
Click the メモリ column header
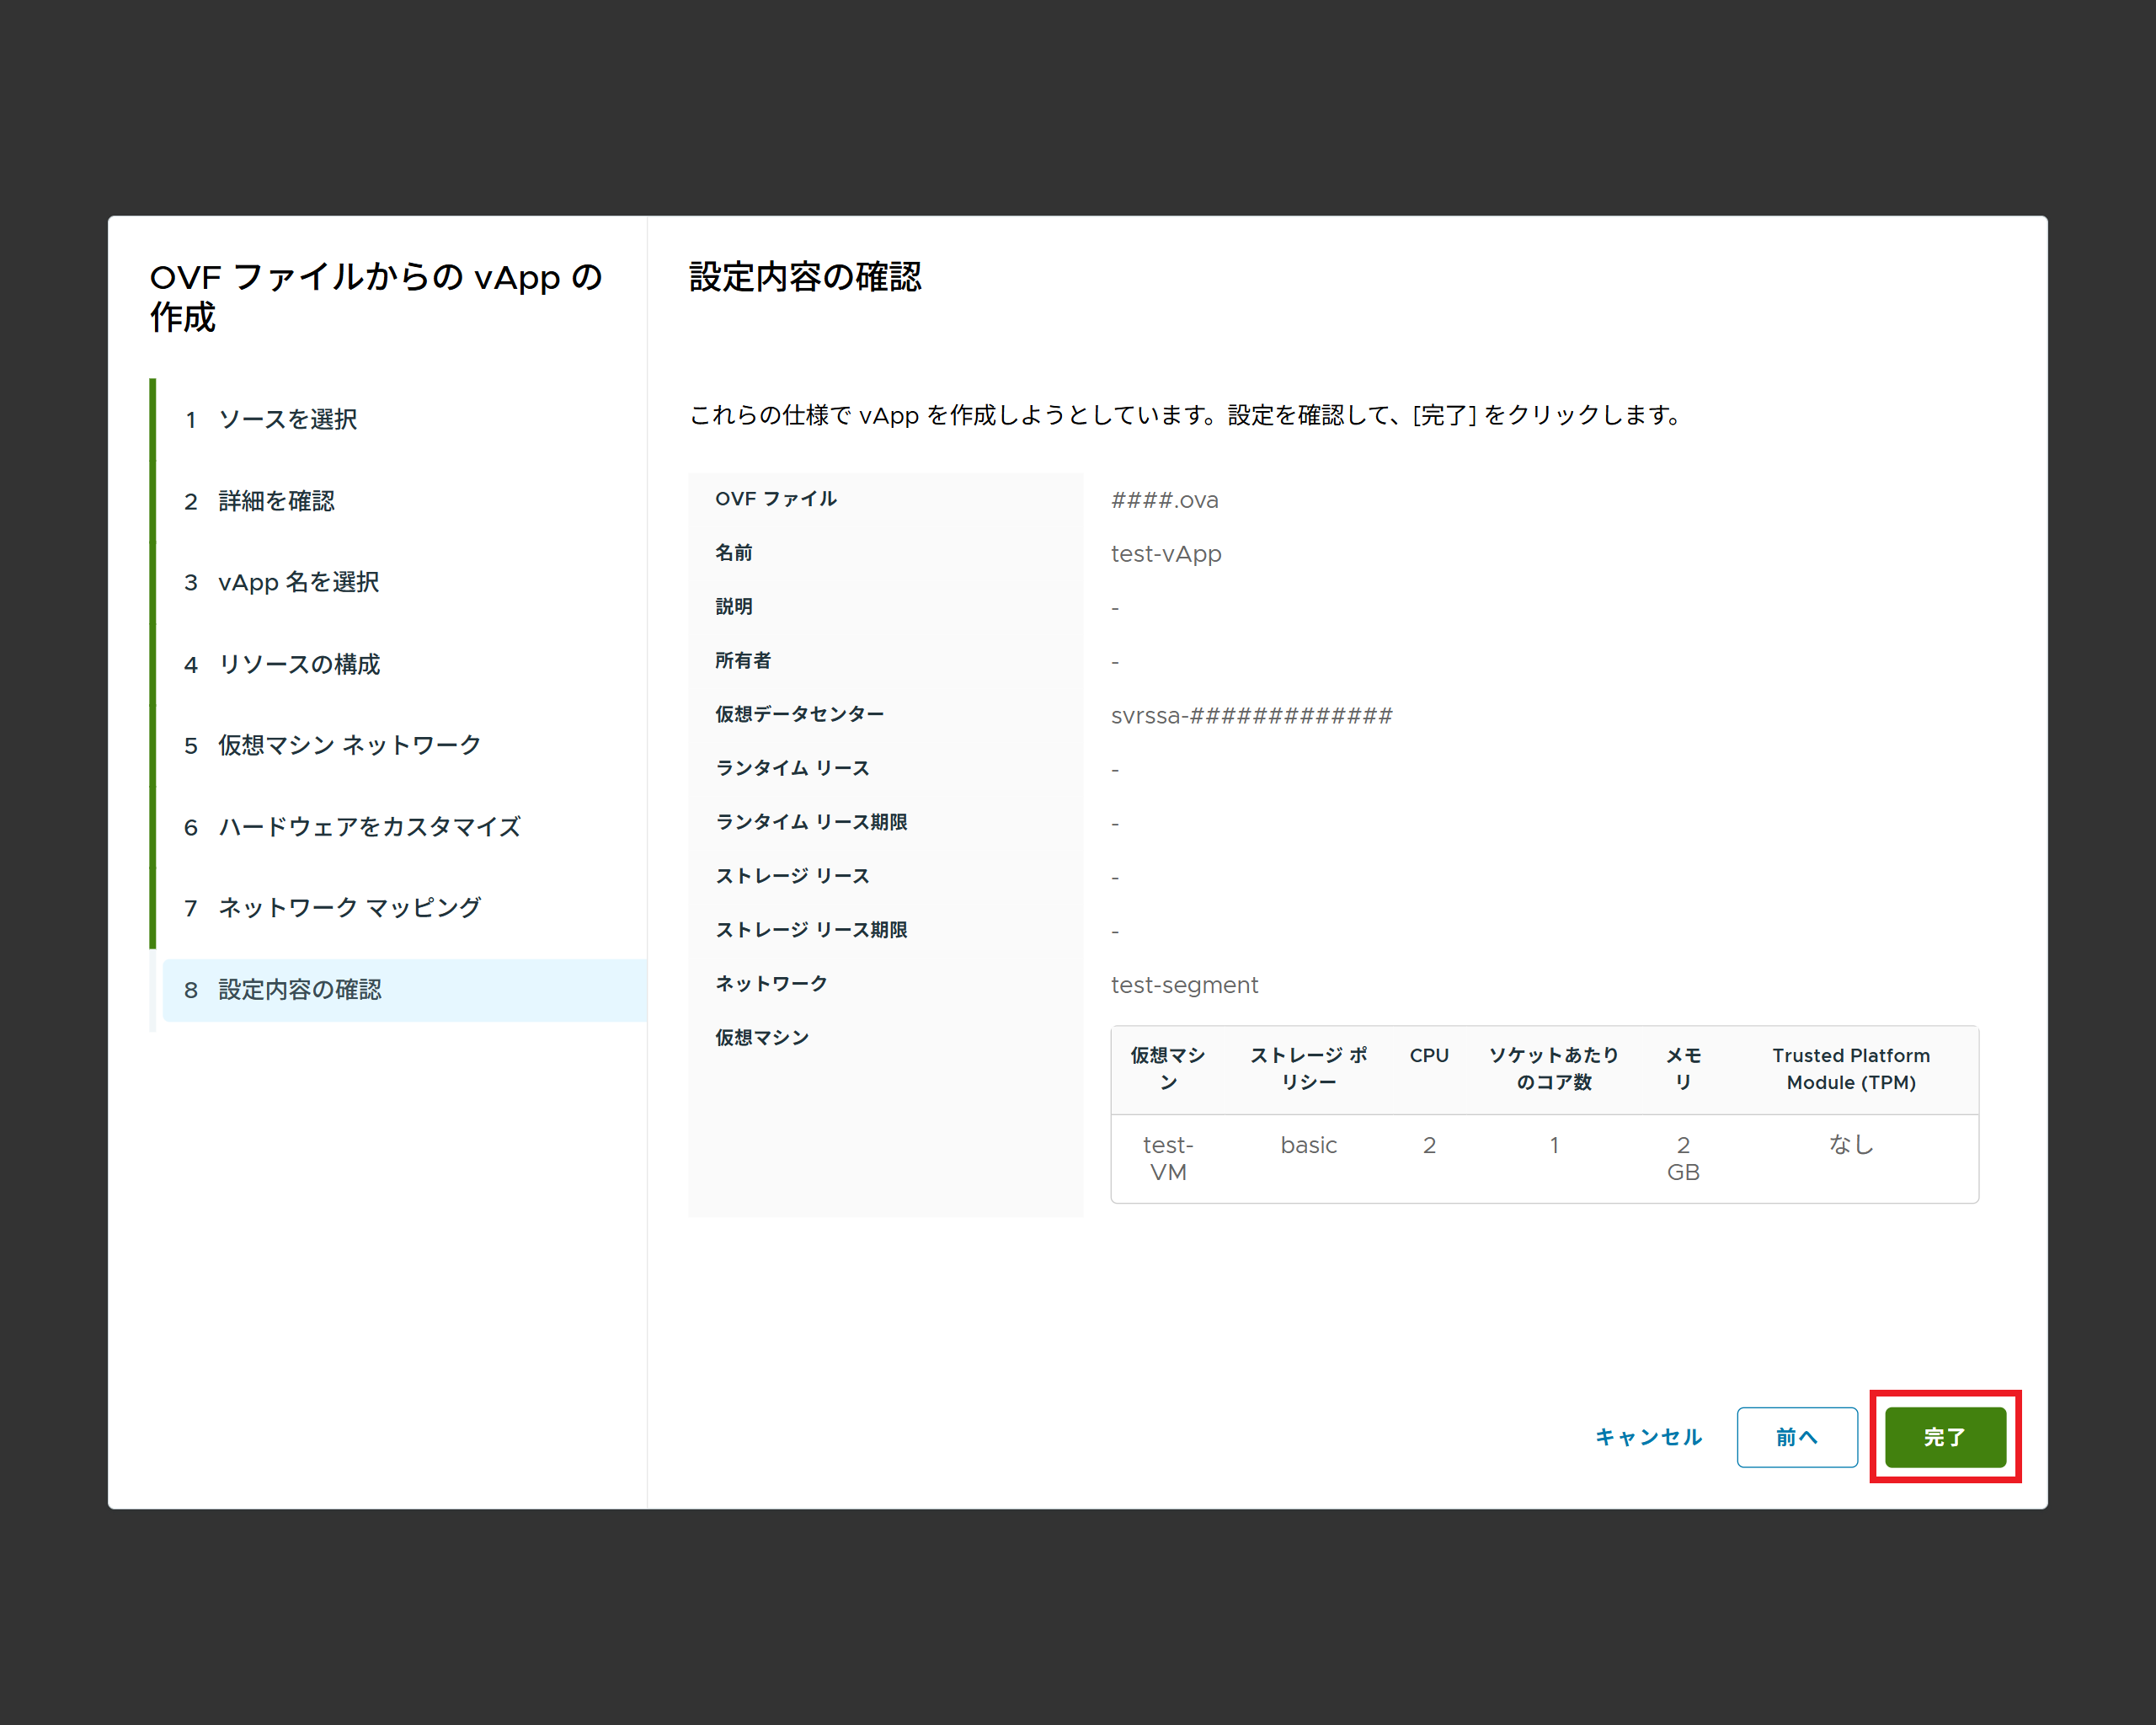[x=1683, y=1068]
